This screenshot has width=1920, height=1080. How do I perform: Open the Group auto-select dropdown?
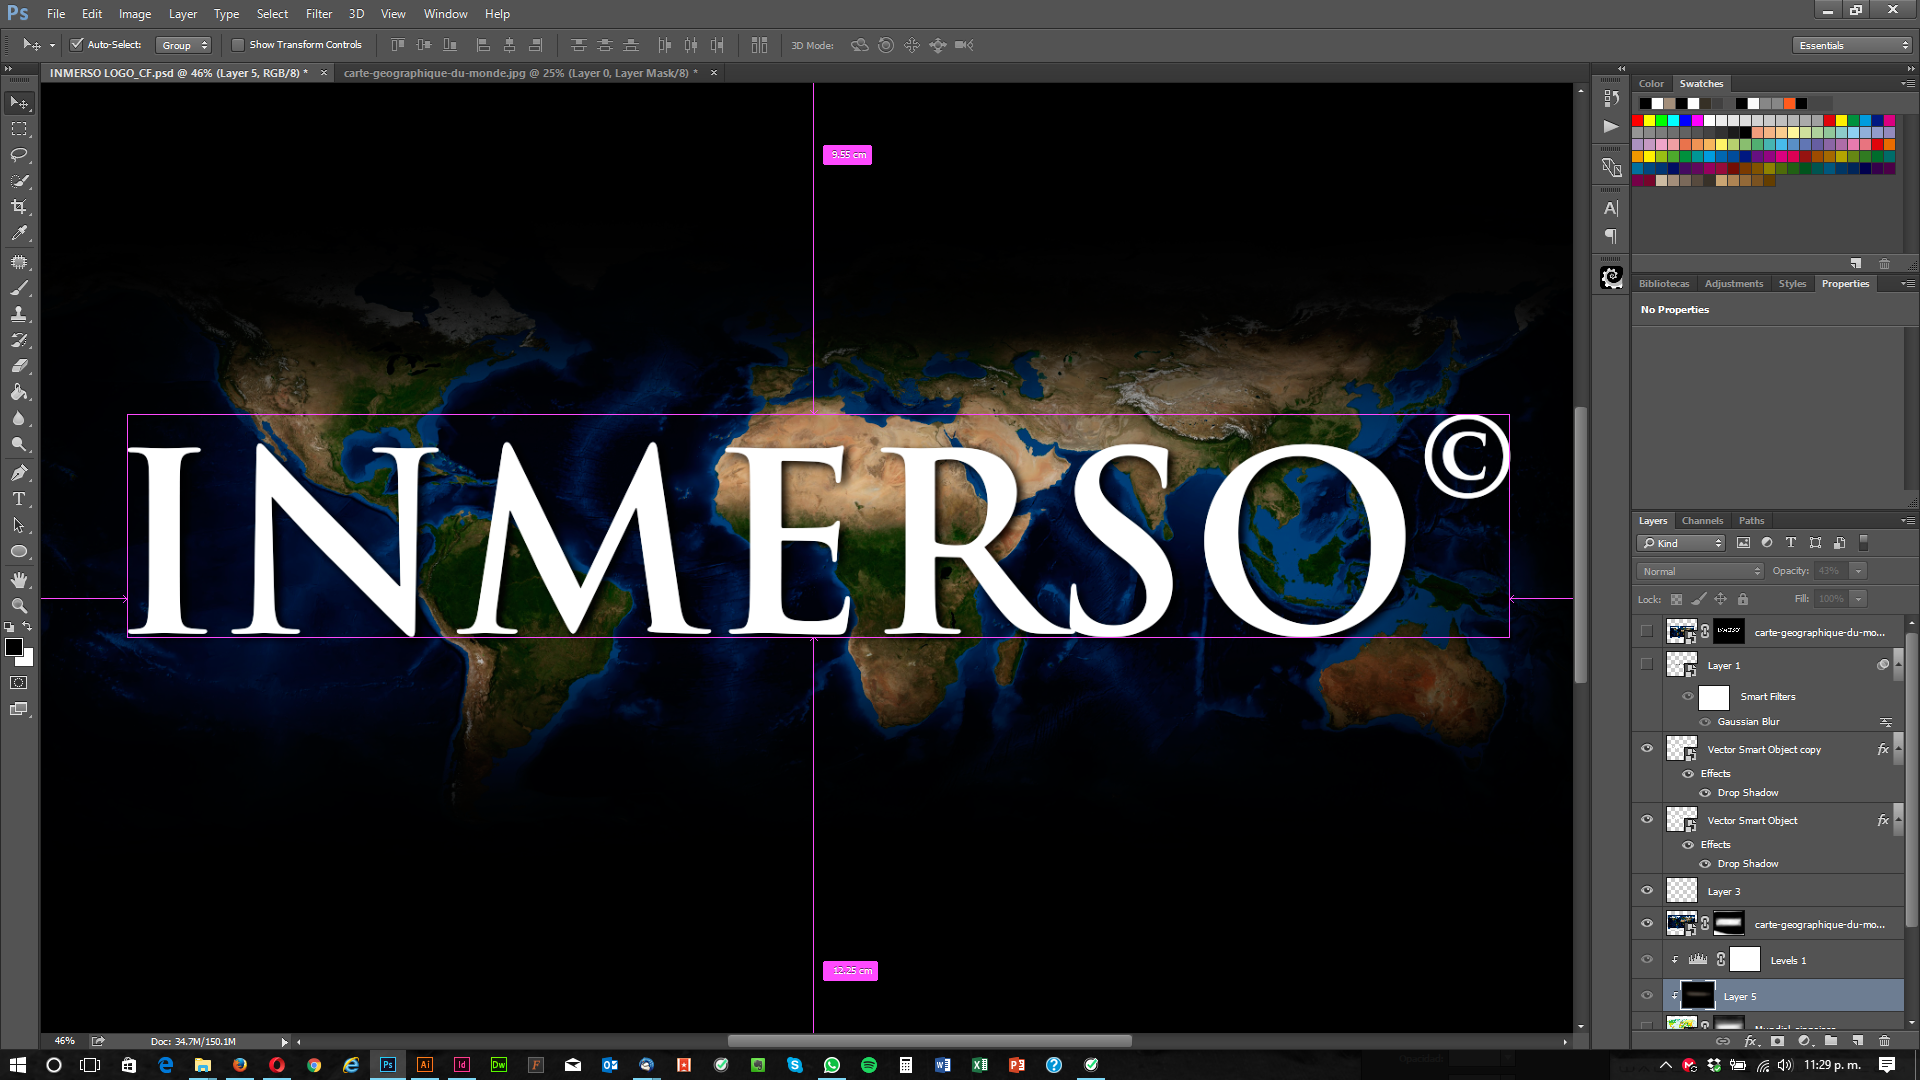184,45
